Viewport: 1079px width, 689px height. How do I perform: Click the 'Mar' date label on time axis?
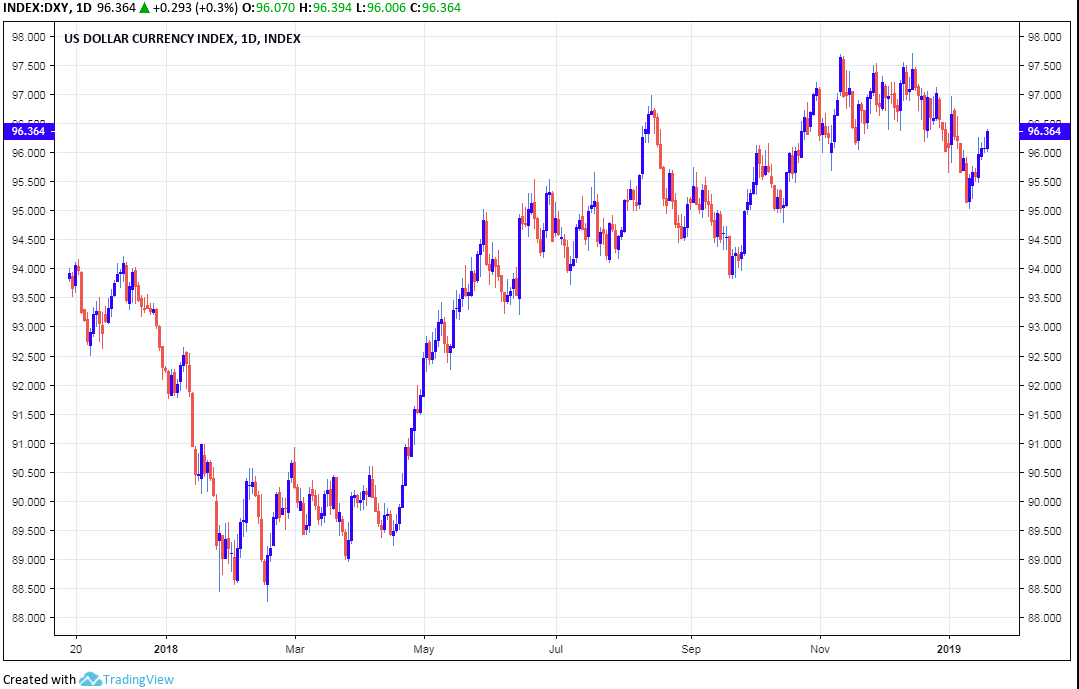[295, 647]
